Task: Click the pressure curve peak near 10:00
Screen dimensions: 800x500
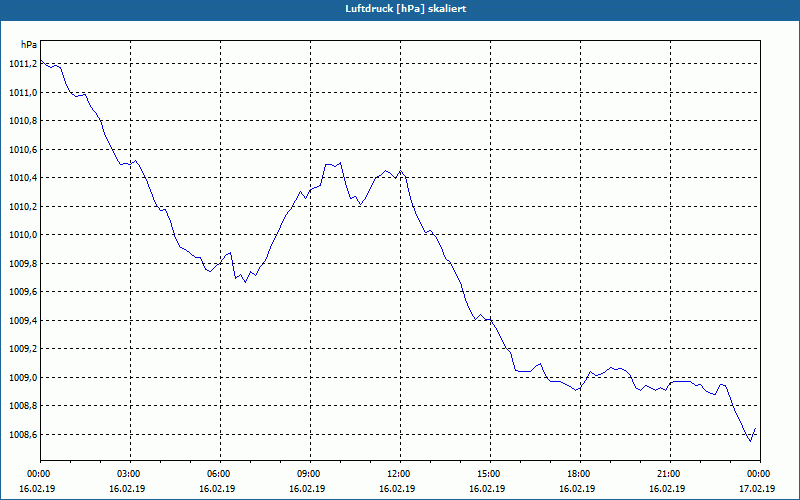Action: (x=340, y=163)
